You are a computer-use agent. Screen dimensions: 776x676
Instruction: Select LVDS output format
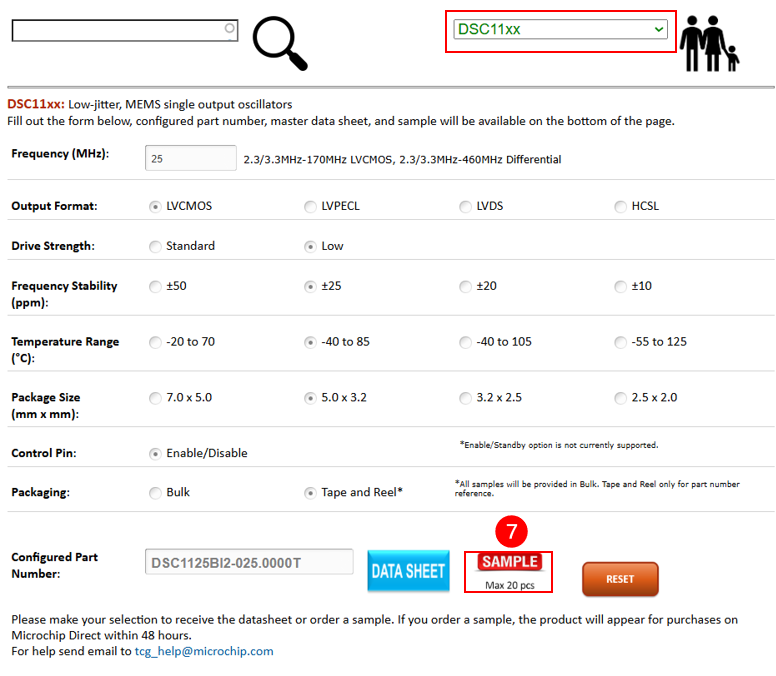pos(465,206)
